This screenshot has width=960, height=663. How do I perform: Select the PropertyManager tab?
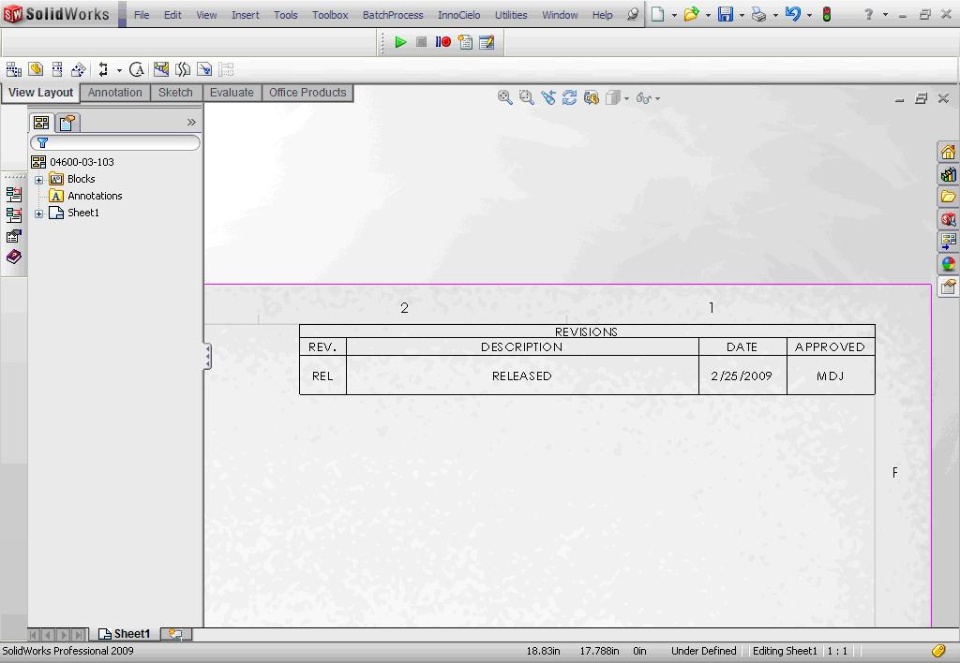[67, 122]
